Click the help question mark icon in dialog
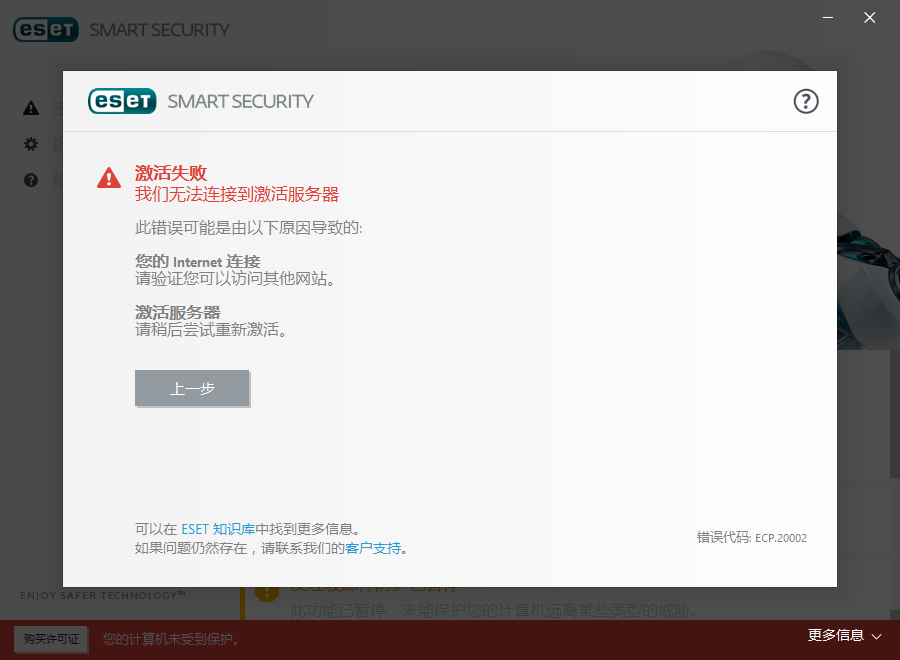This screenshot has width=900, height=660. (x=806, y=101)
